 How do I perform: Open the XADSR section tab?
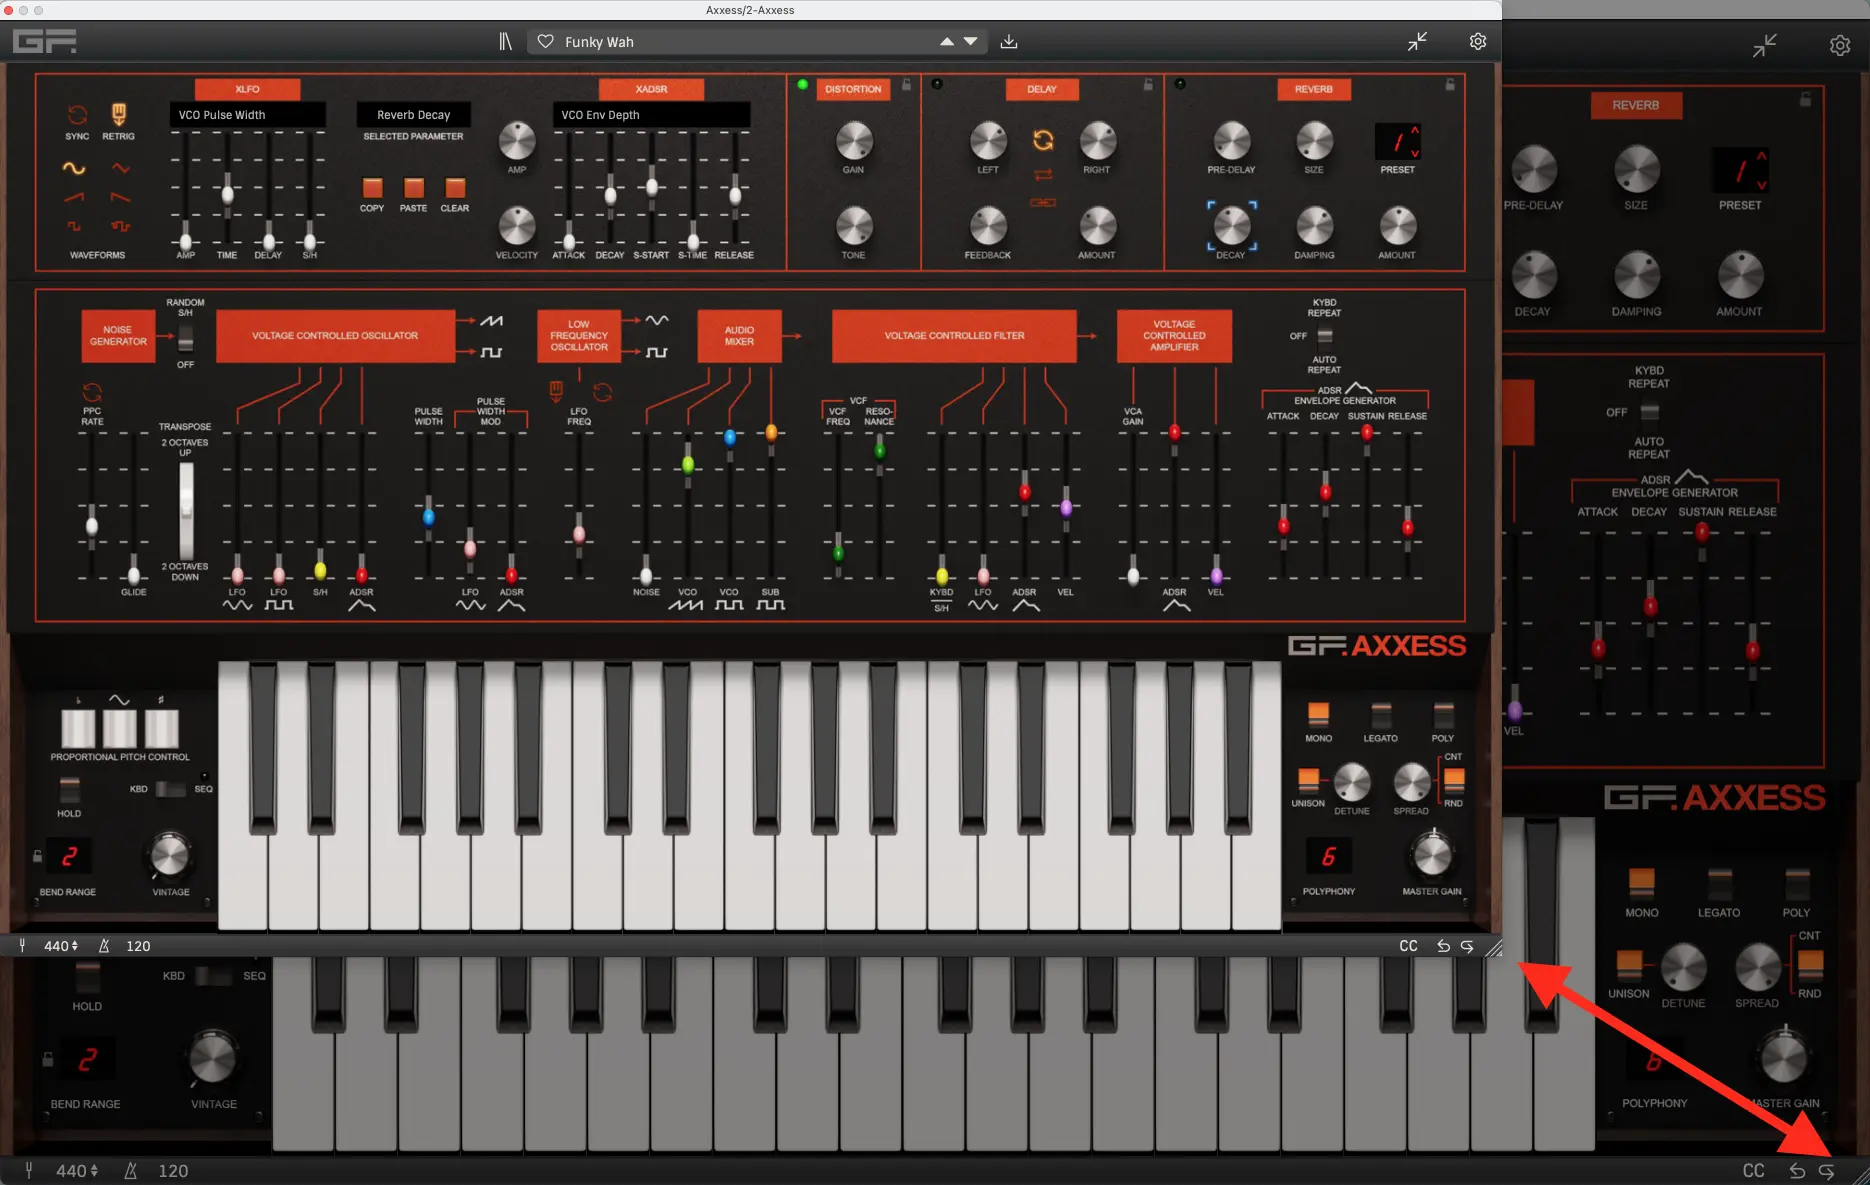(x=651, y=89)
